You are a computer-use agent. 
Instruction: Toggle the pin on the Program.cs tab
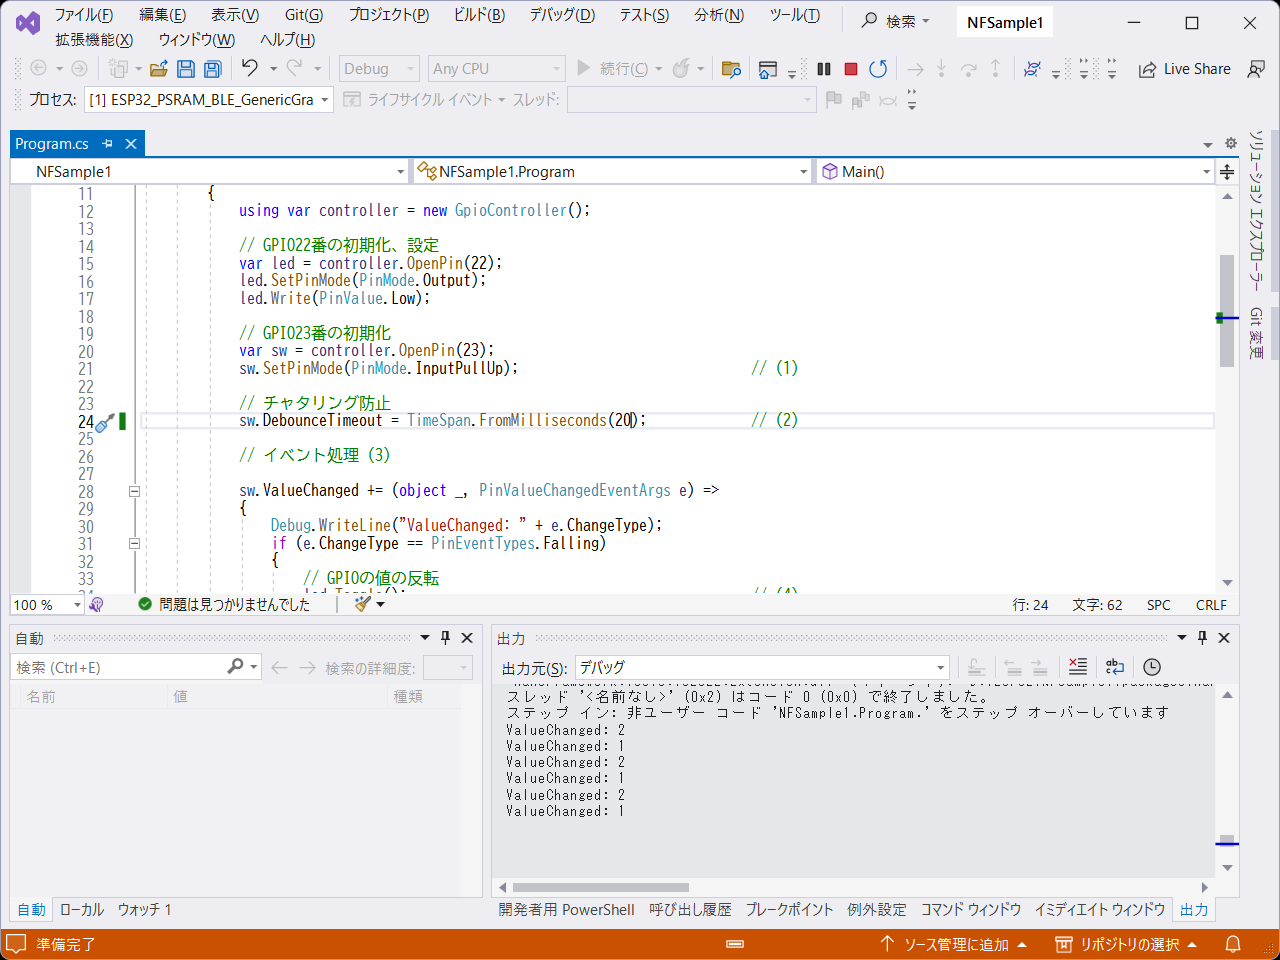point(107,143)
